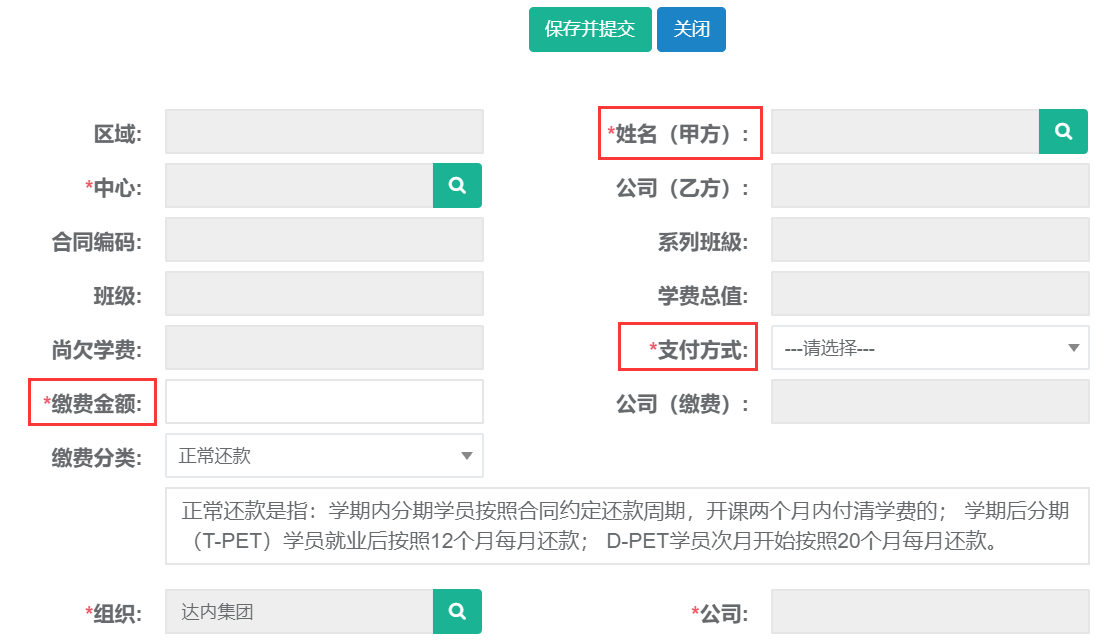Click the search icon next to 中心 field

coord(457,186)
